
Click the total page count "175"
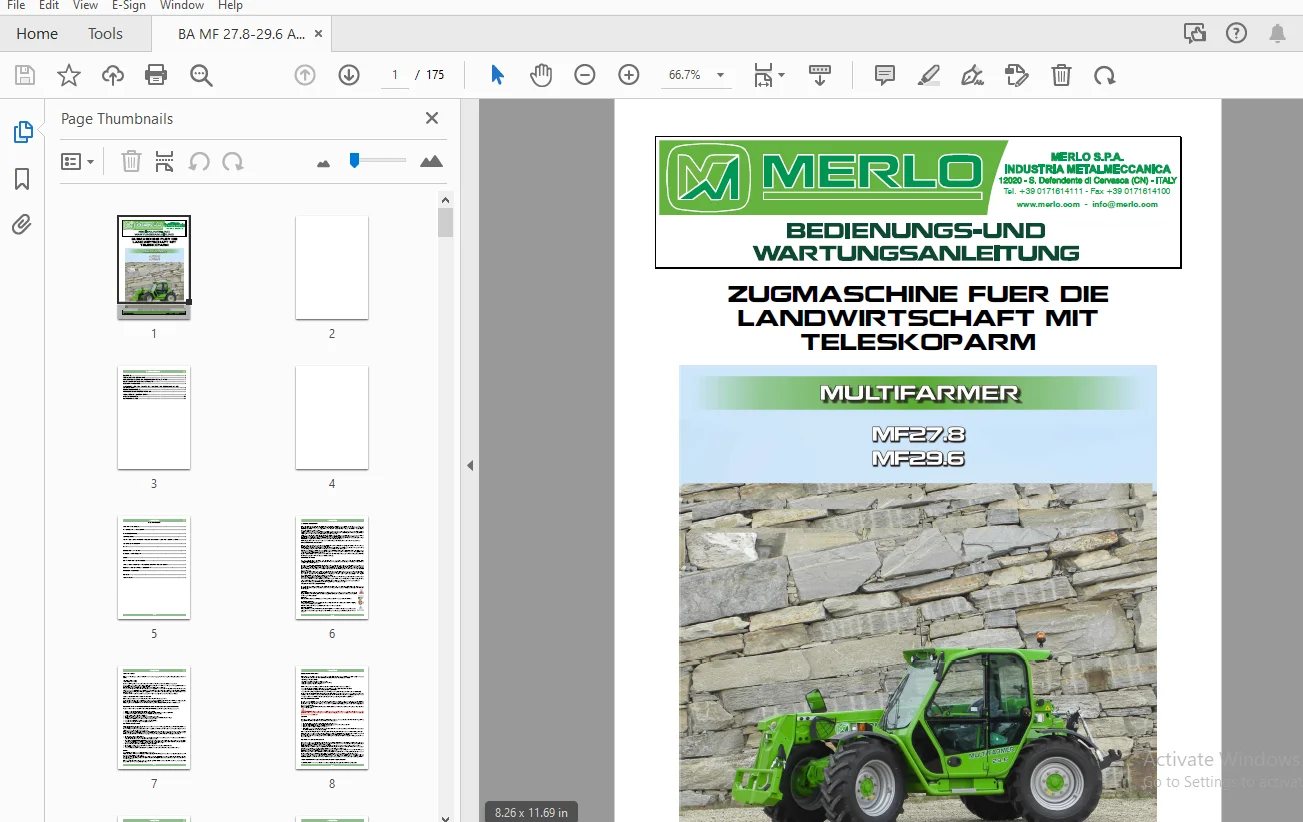point(435,75)
